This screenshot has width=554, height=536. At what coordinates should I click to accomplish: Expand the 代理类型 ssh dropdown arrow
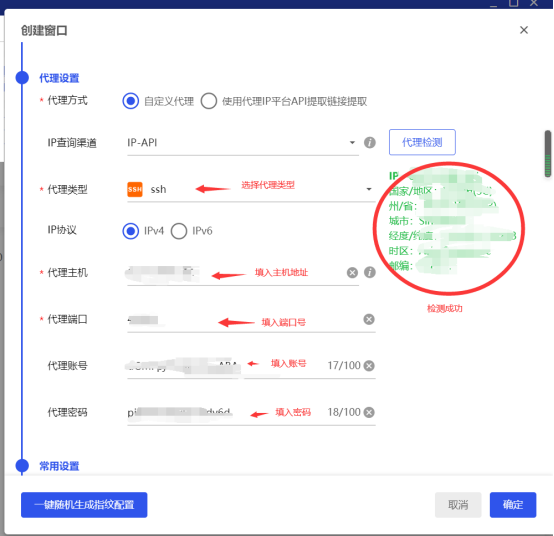click(x=369, y=189)
